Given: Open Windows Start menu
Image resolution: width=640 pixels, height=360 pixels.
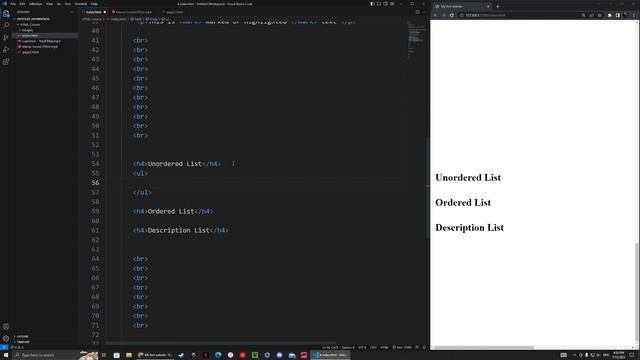Looking at the screenshot, I should pyautogui.click(x=6, y=355).
